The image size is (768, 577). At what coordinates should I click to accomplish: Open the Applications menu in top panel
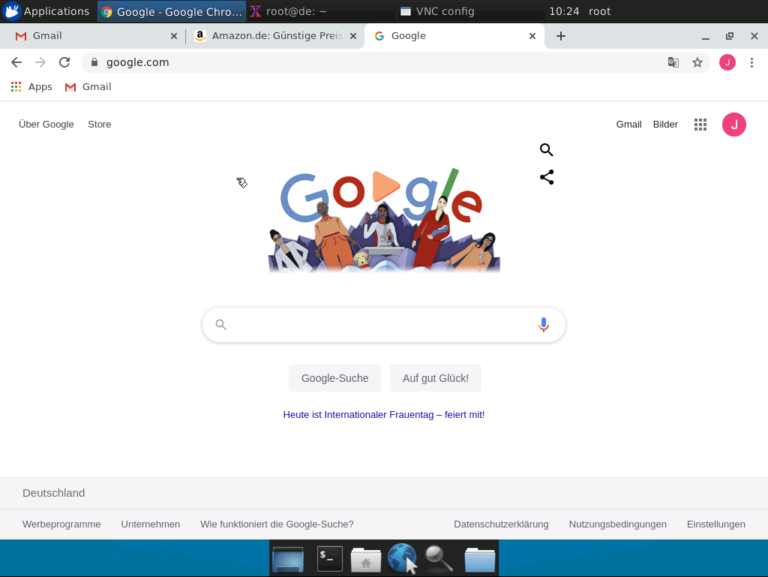tap(47, 11)
